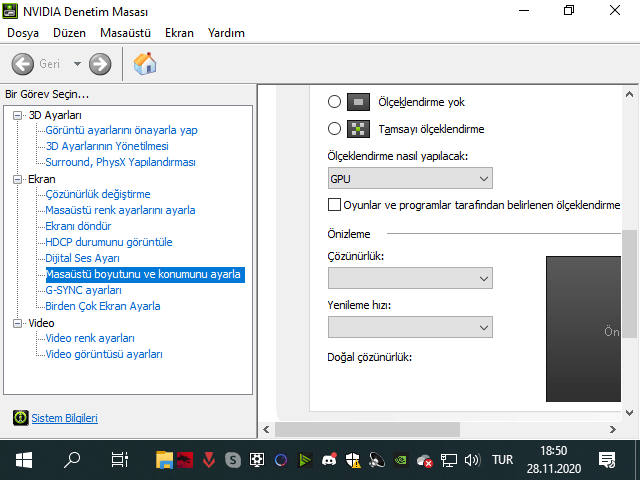The width and height of the screenshot is (640, 480).
Task: Open Çözünürlük değiştirme
Action: [x=98, y=194]
